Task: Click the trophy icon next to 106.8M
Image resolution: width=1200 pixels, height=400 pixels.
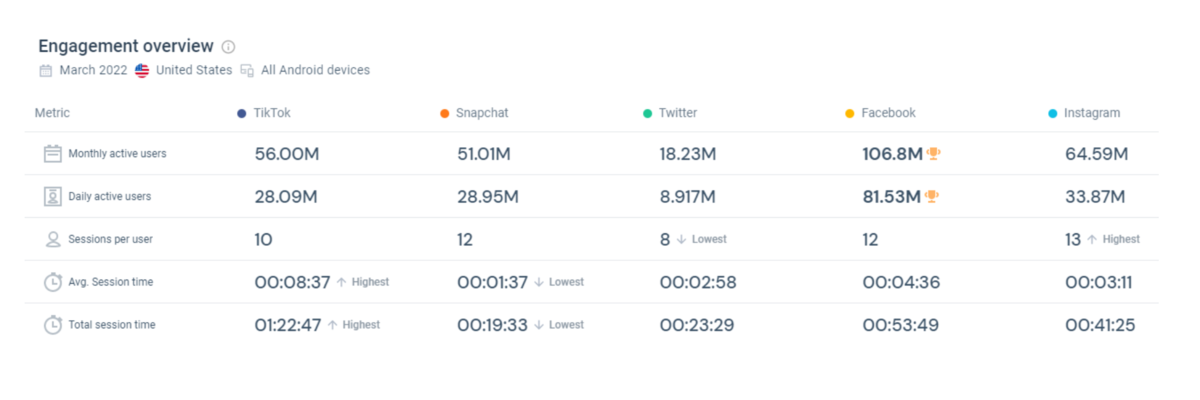Action: pos(933,154)
